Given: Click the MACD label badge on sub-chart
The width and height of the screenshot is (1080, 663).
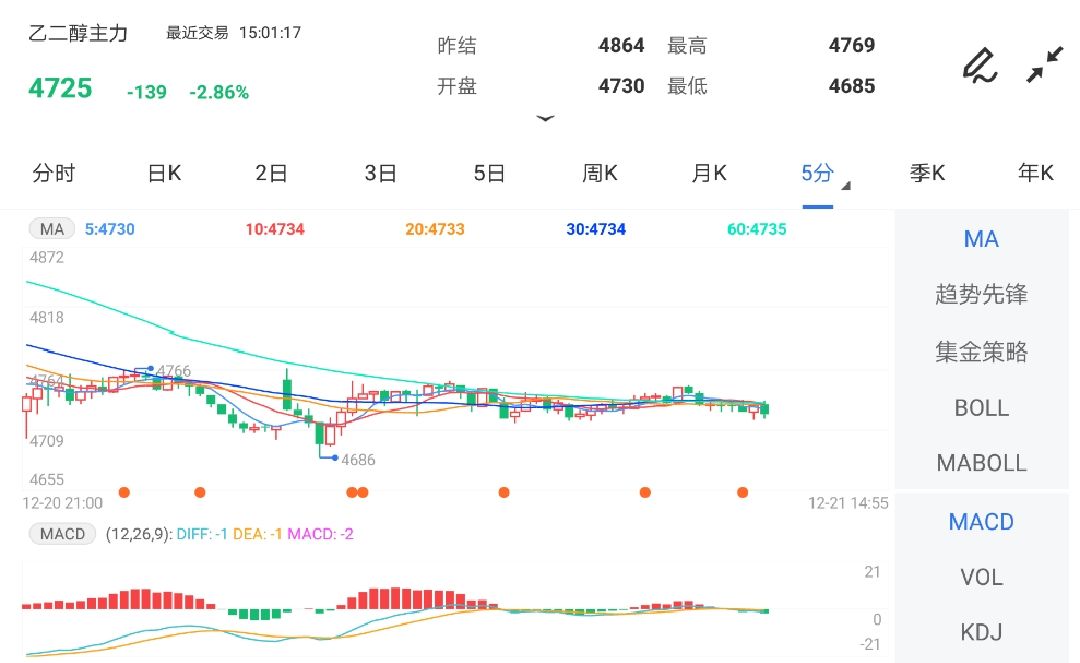Looking at the screenshot, I should pyautogui.click(x=62, y=534).
